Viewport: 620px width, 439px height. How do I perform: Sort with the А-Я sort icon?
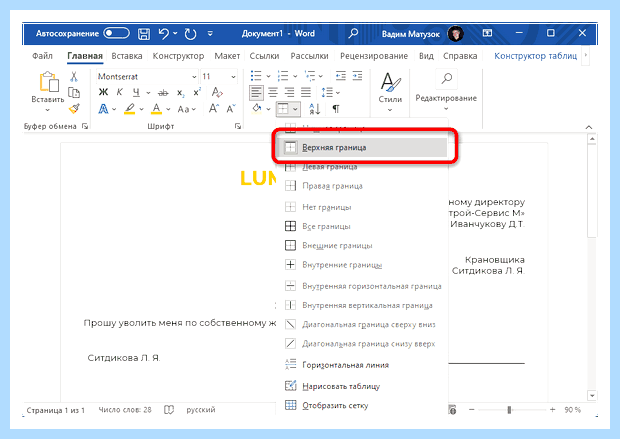[x=314, y=109]
